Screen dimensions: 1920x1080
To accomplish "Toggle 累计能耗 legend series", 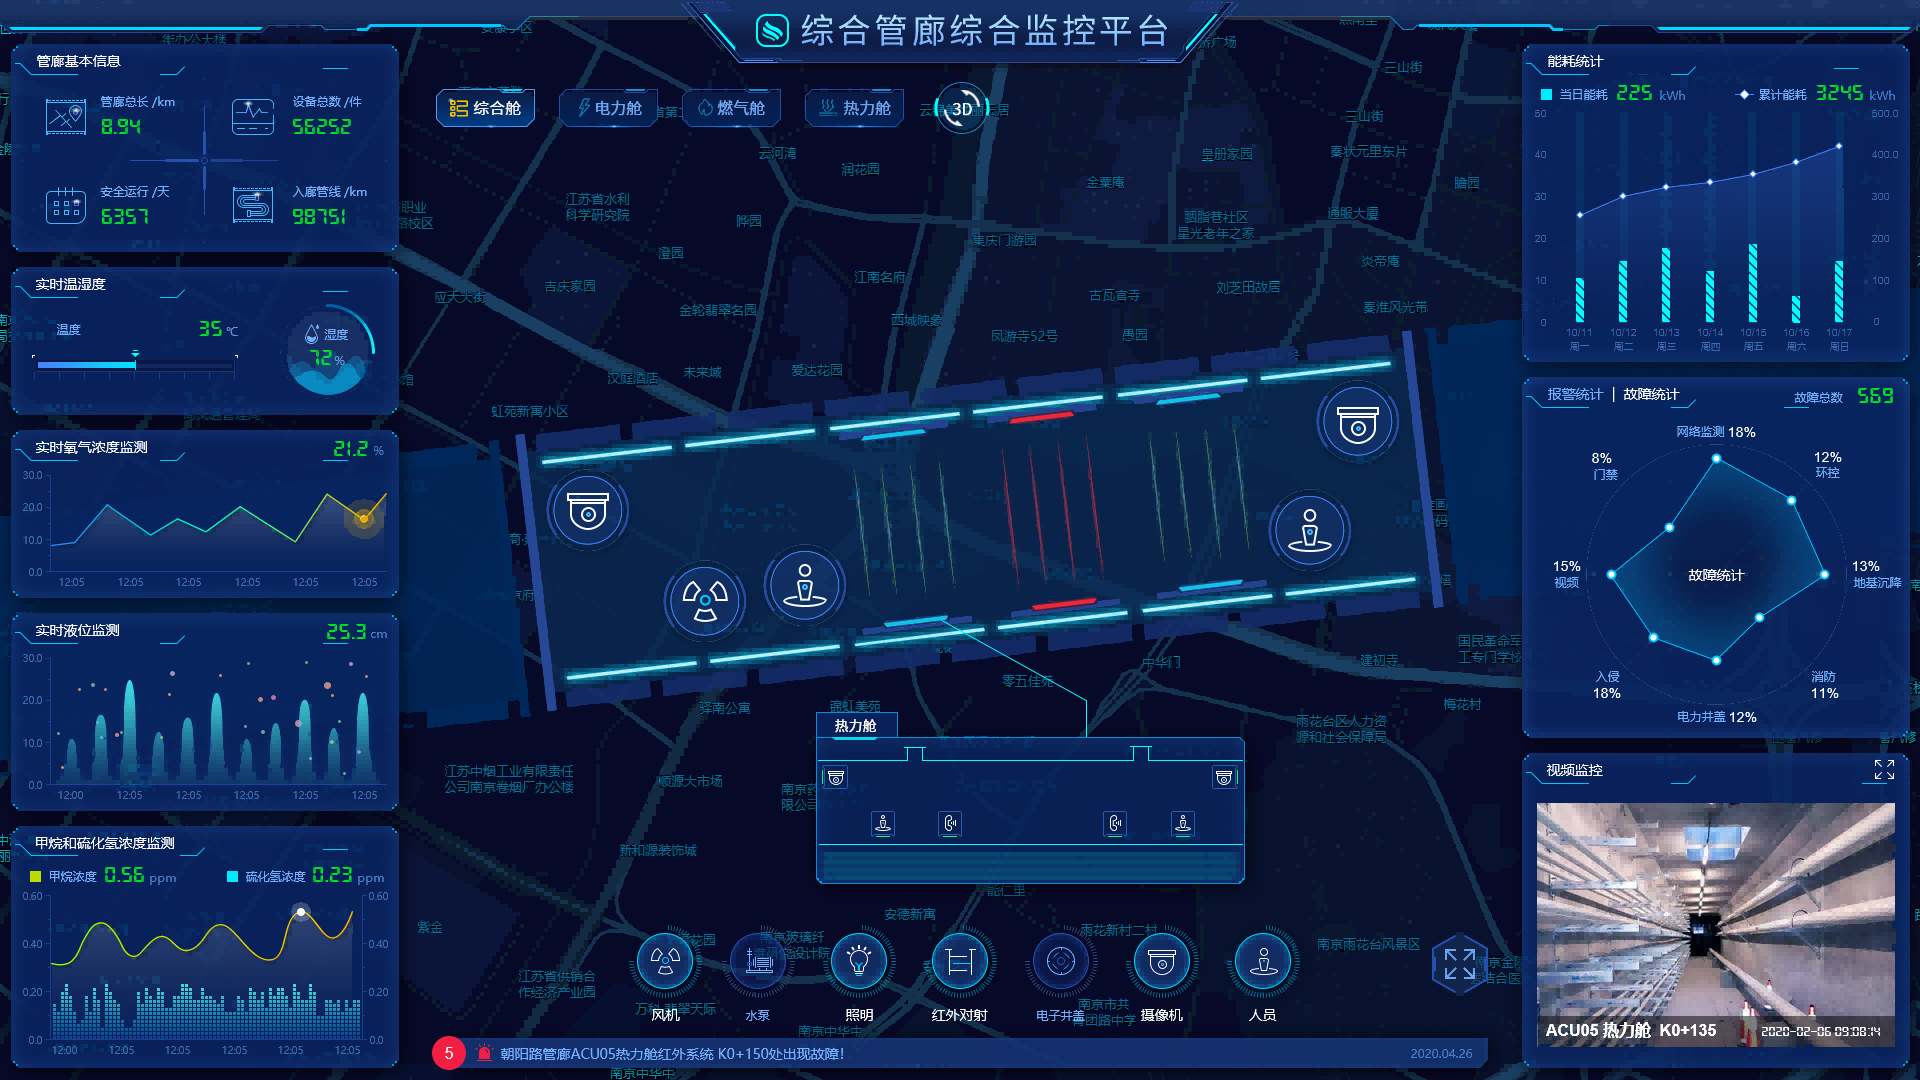I will click(1780, 95).
